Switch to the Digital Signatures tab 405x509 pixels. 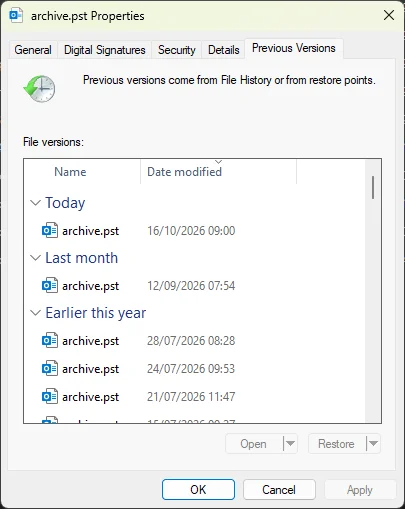pos(105,50)
